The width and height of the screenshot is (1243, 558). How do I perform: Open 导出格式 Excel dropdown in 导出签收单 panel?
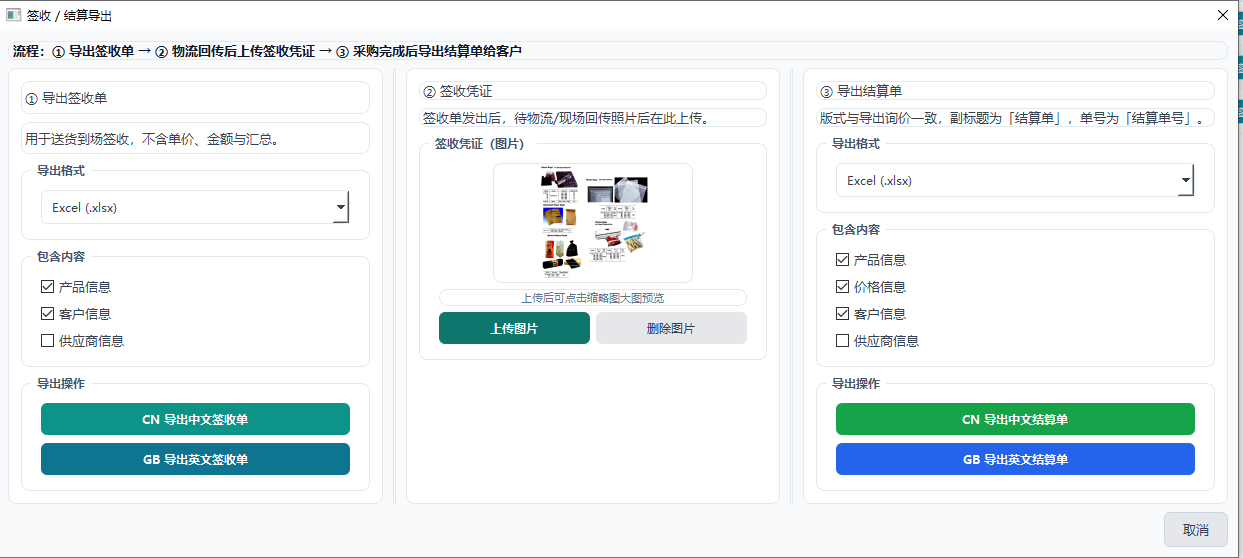195,208
